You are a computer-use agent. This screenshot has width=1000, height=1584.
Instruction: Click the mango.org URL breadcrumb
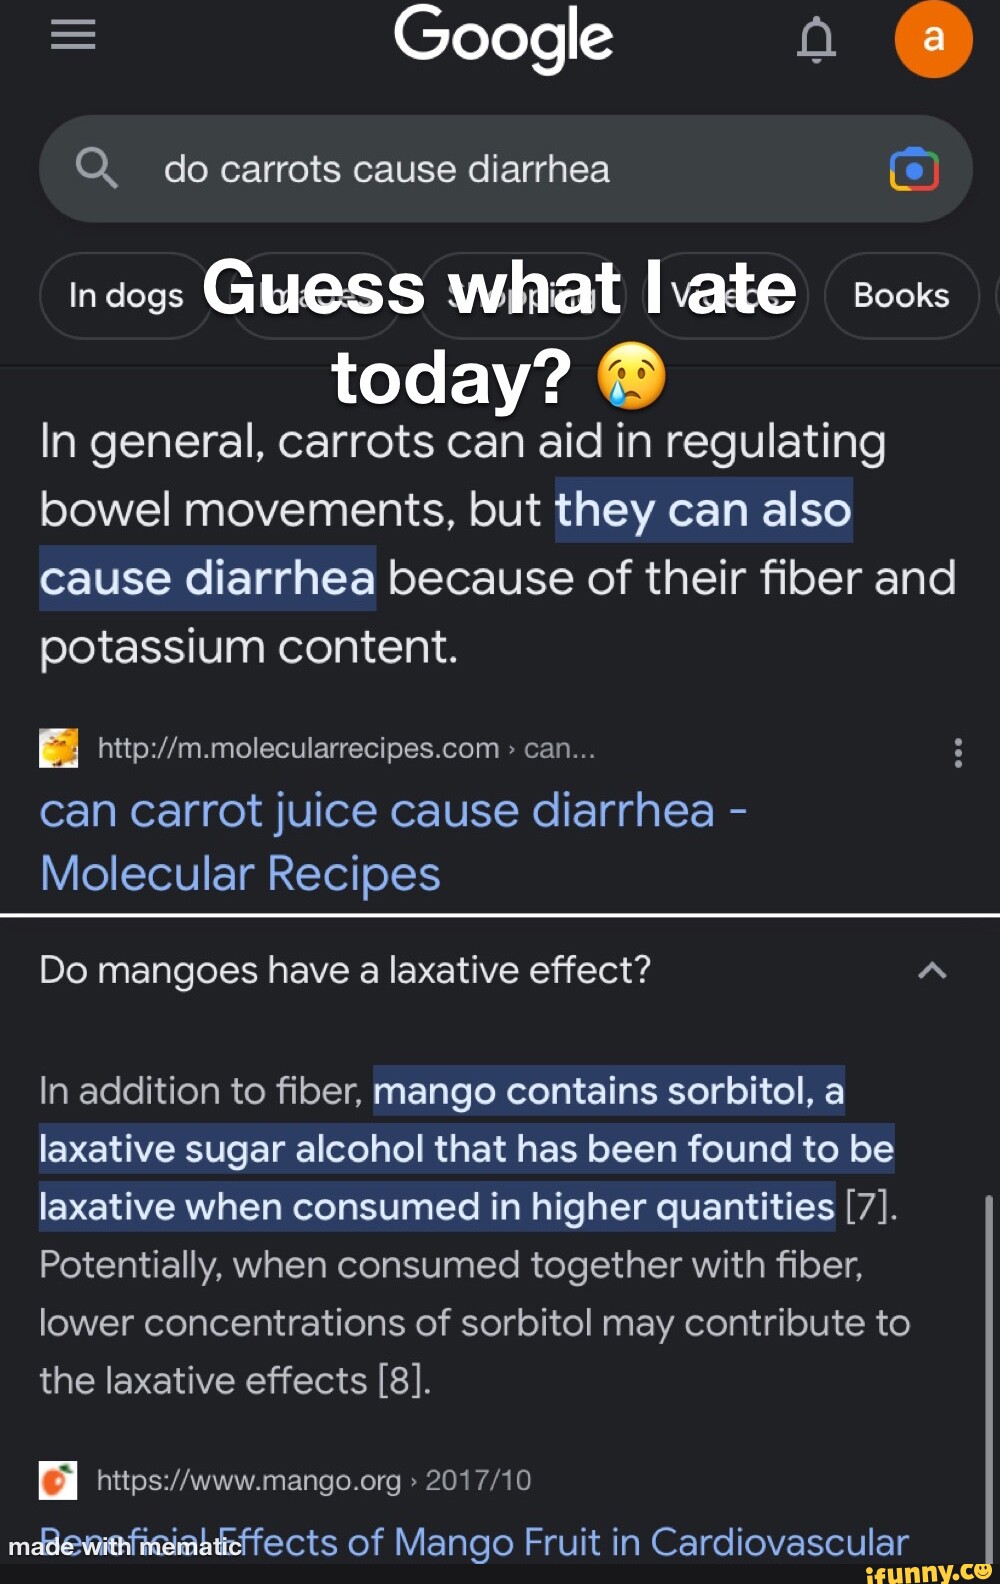[313, 1480]
